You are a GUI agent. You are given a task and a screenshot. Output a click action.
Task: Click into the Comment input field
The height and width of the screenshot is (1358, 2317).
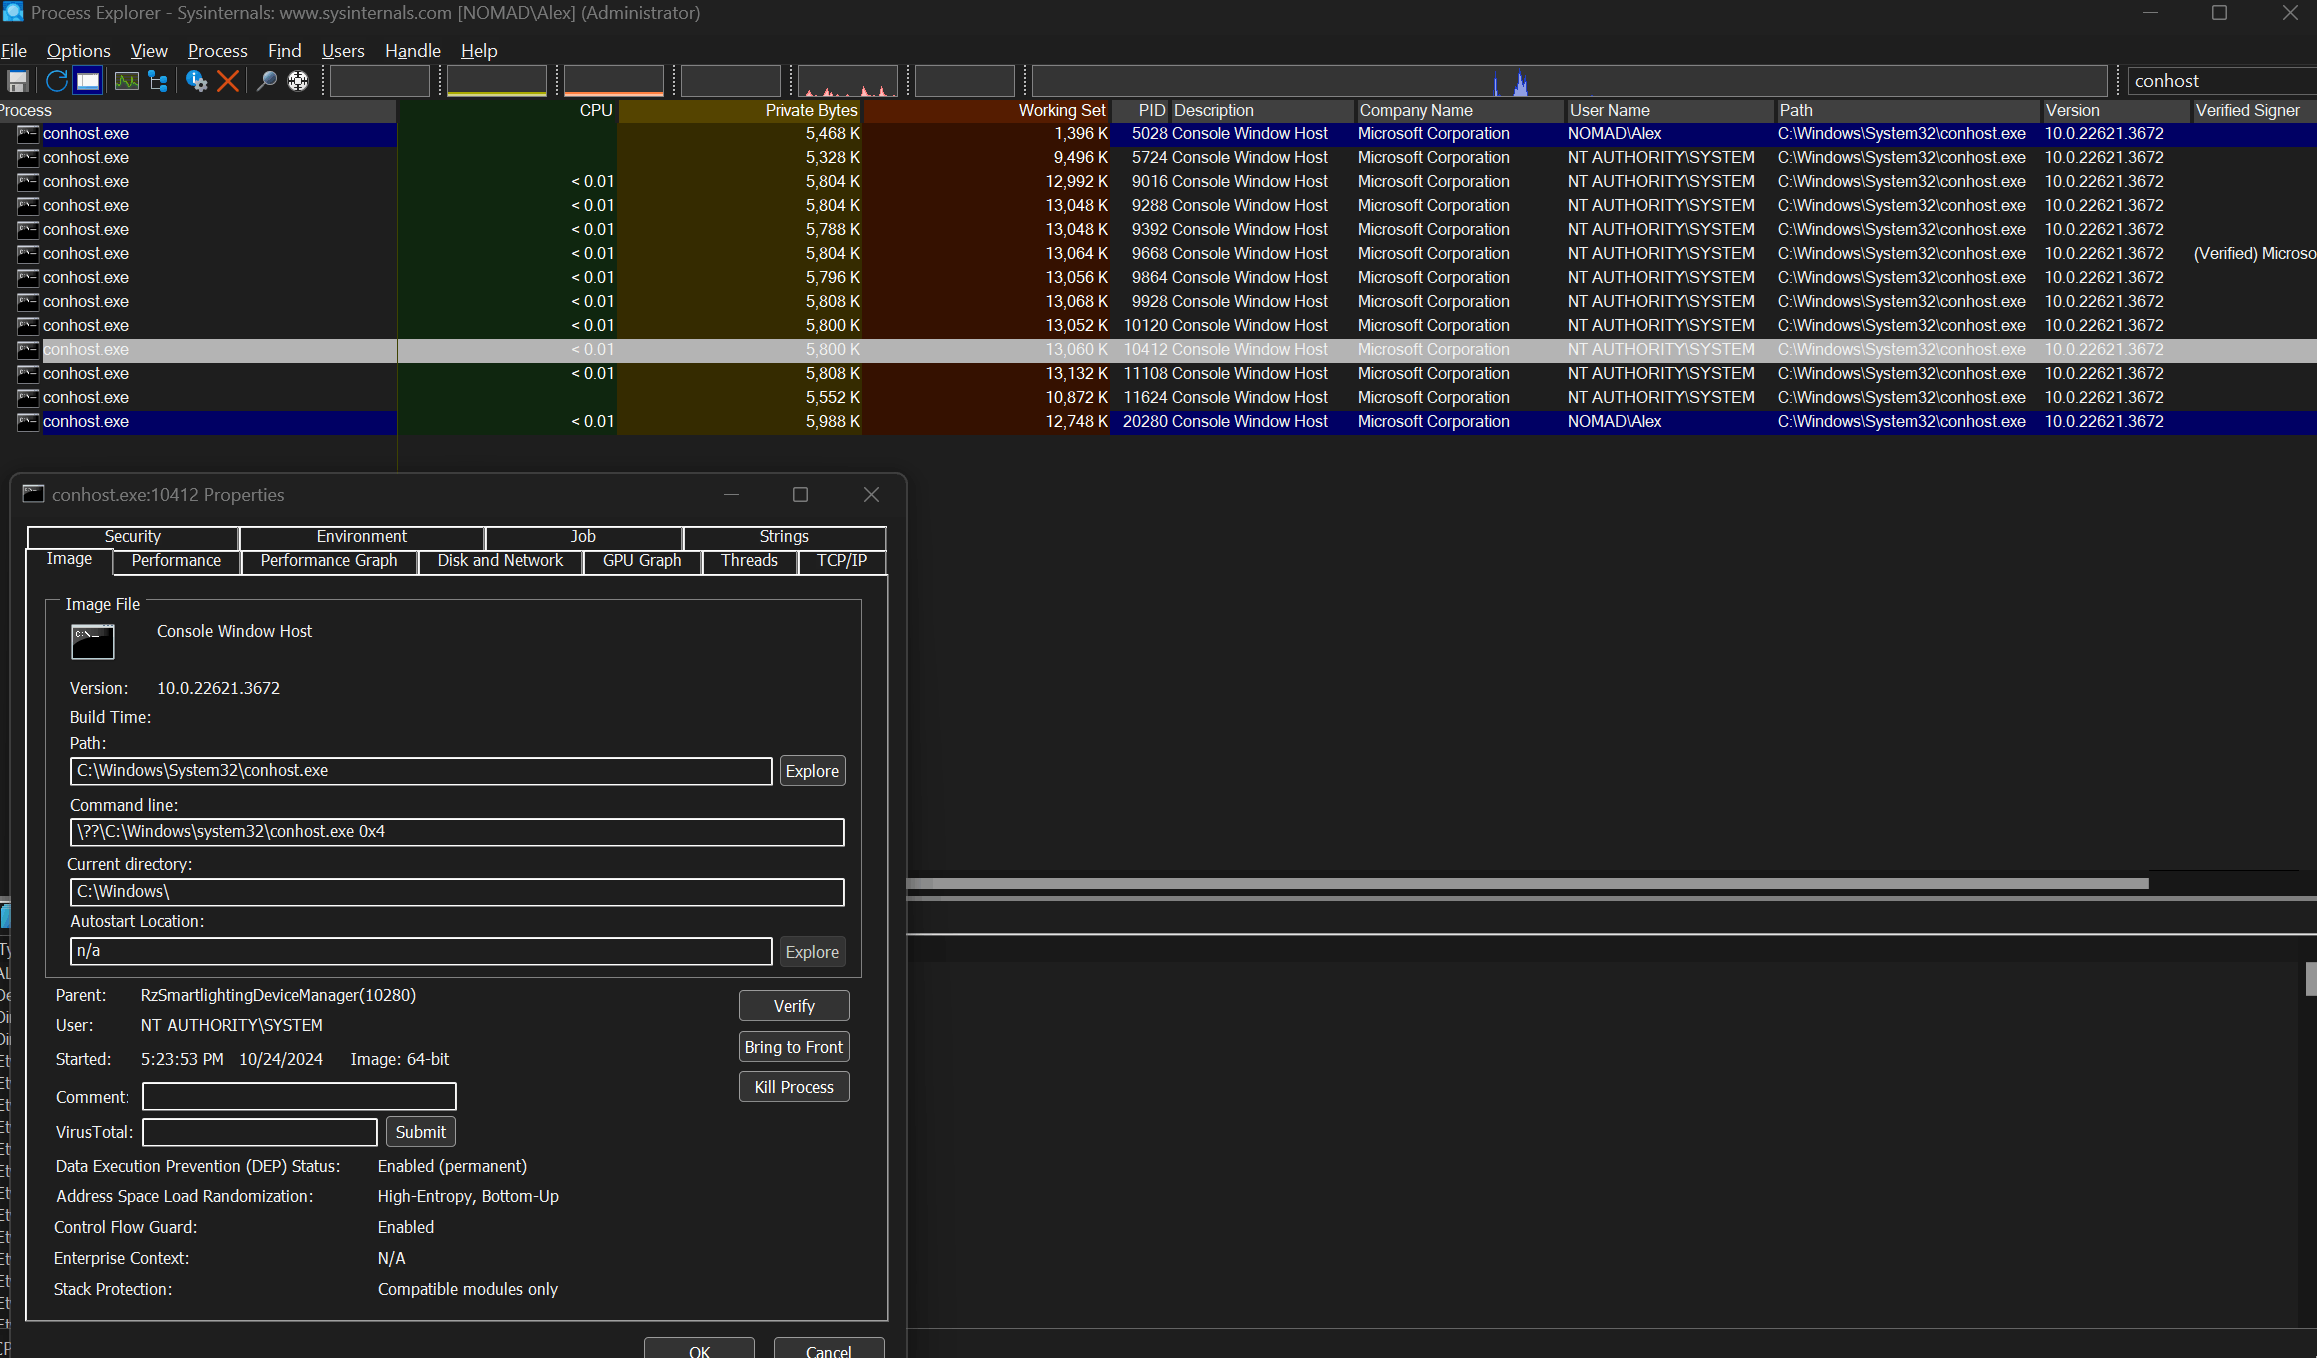click(299, 1097)
